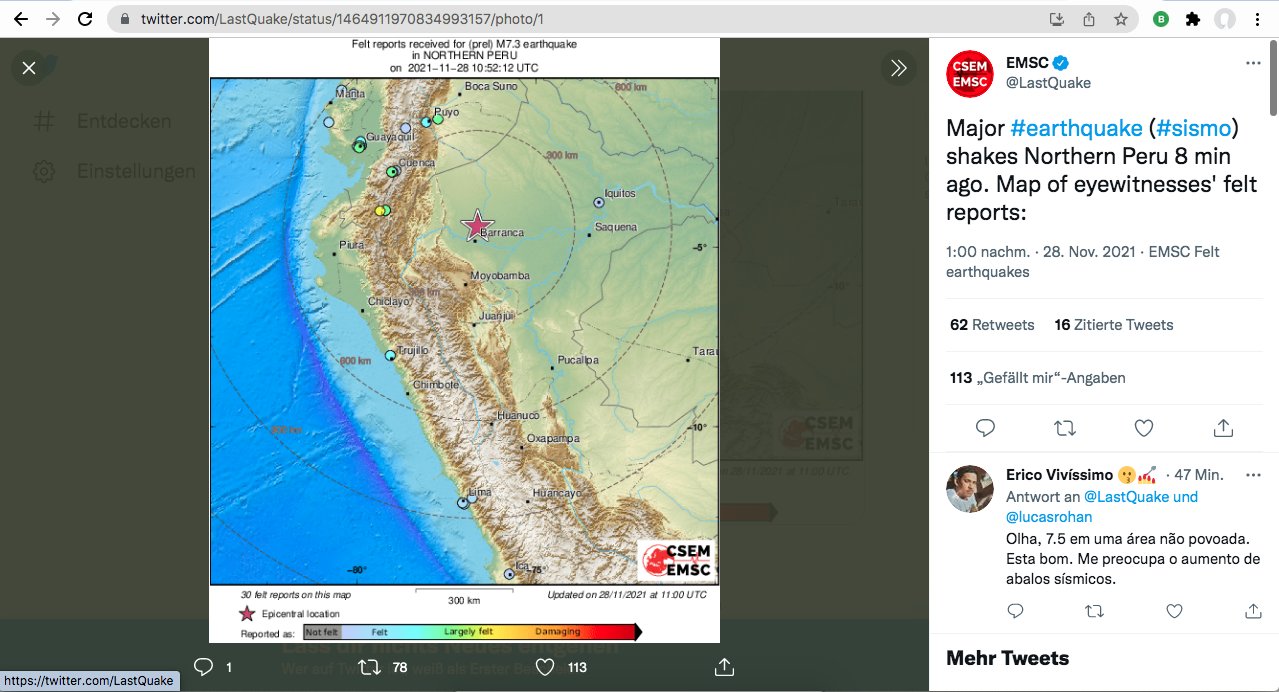Click the install app icon in address bar
The height and width of the screenshot is (692, 1279).
click(1057, 19)
